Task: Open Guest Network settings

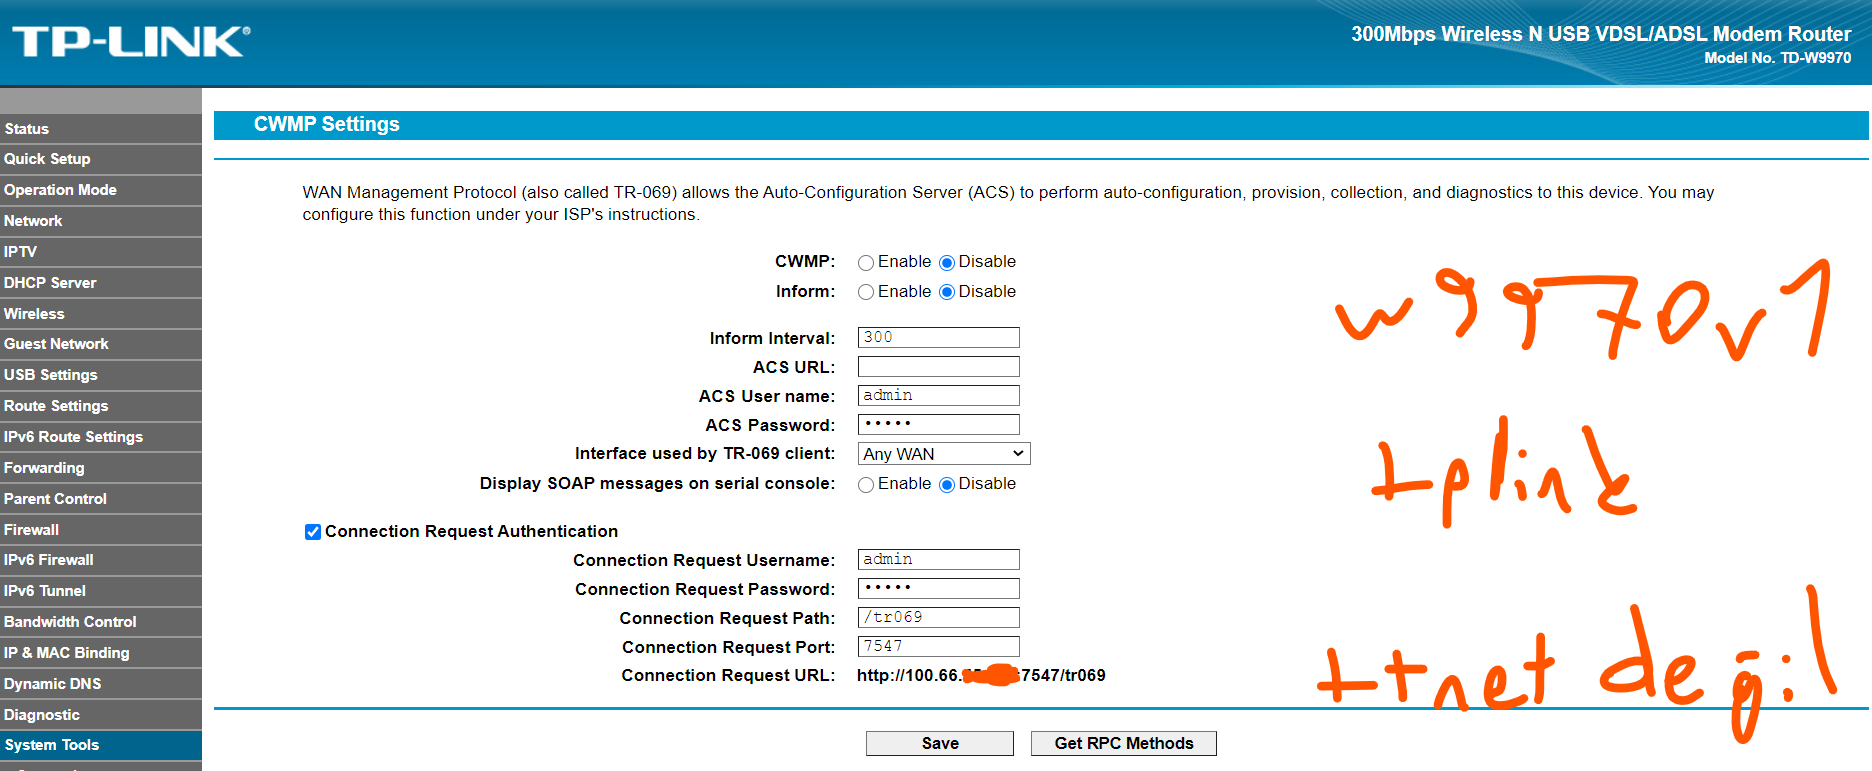Action: coord(100,344)
